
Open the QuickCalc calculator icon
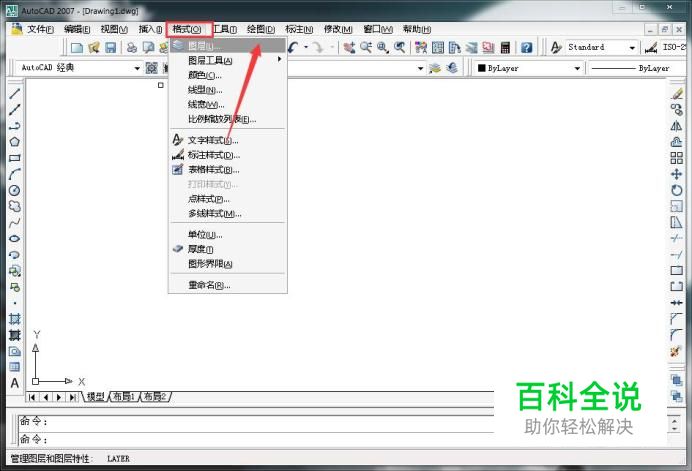pyautogui.click(x=506, y=47)
